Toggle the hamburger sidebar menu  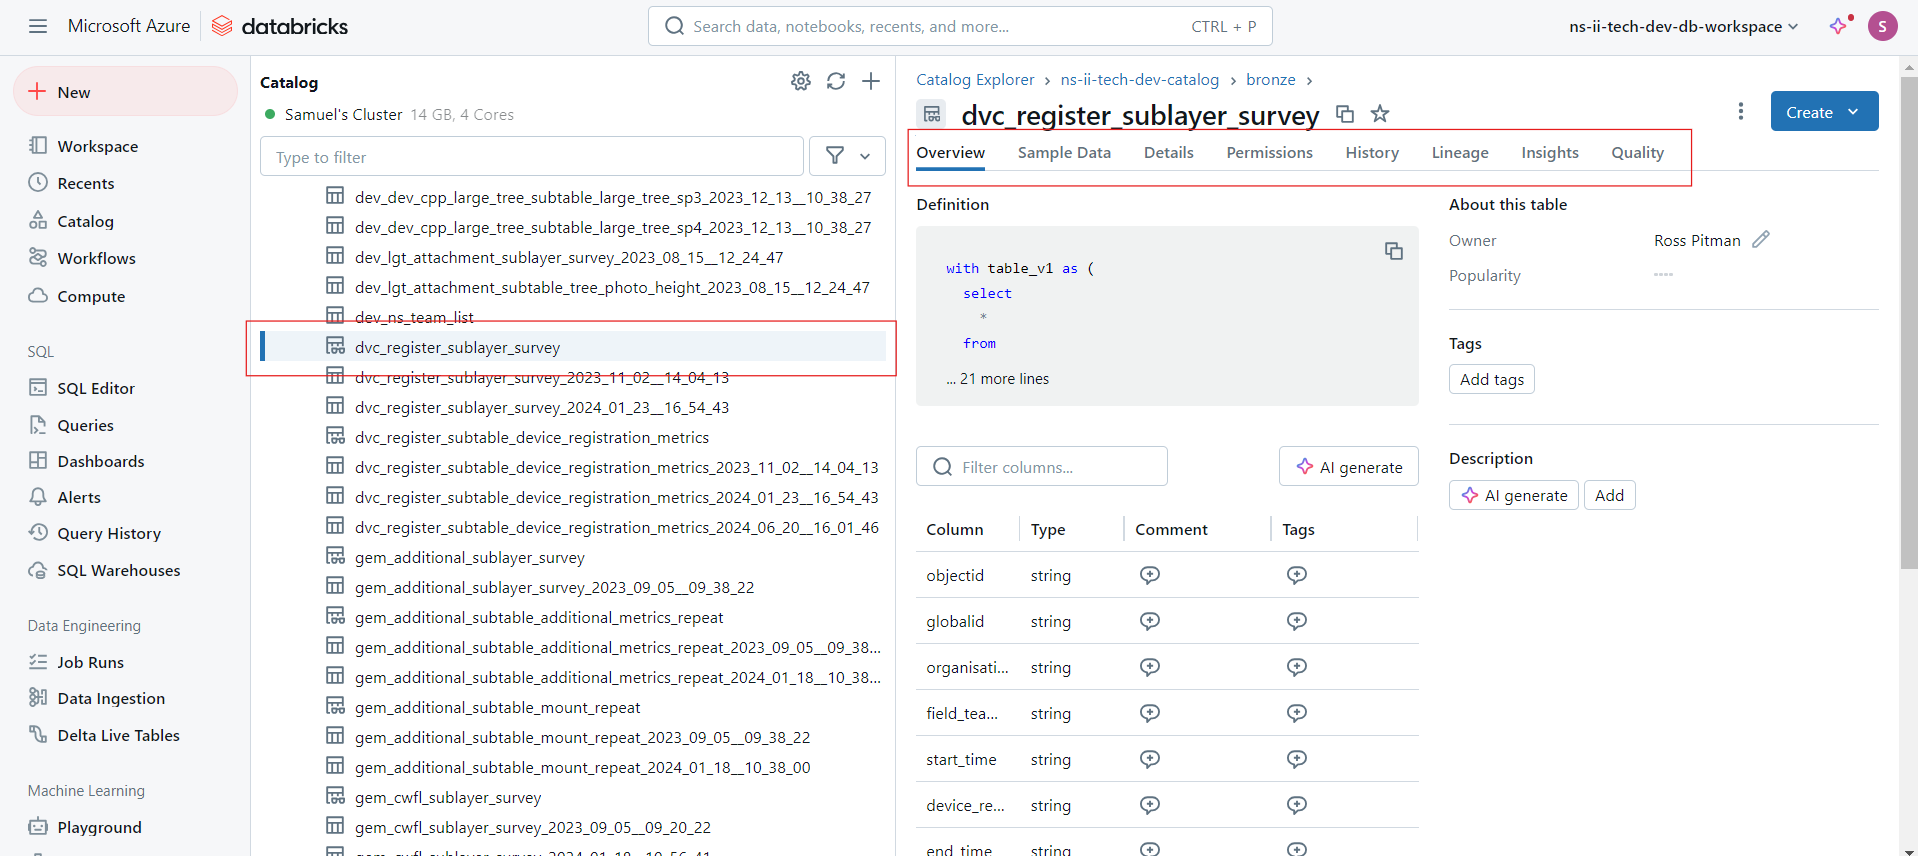[x=38, y=26]
